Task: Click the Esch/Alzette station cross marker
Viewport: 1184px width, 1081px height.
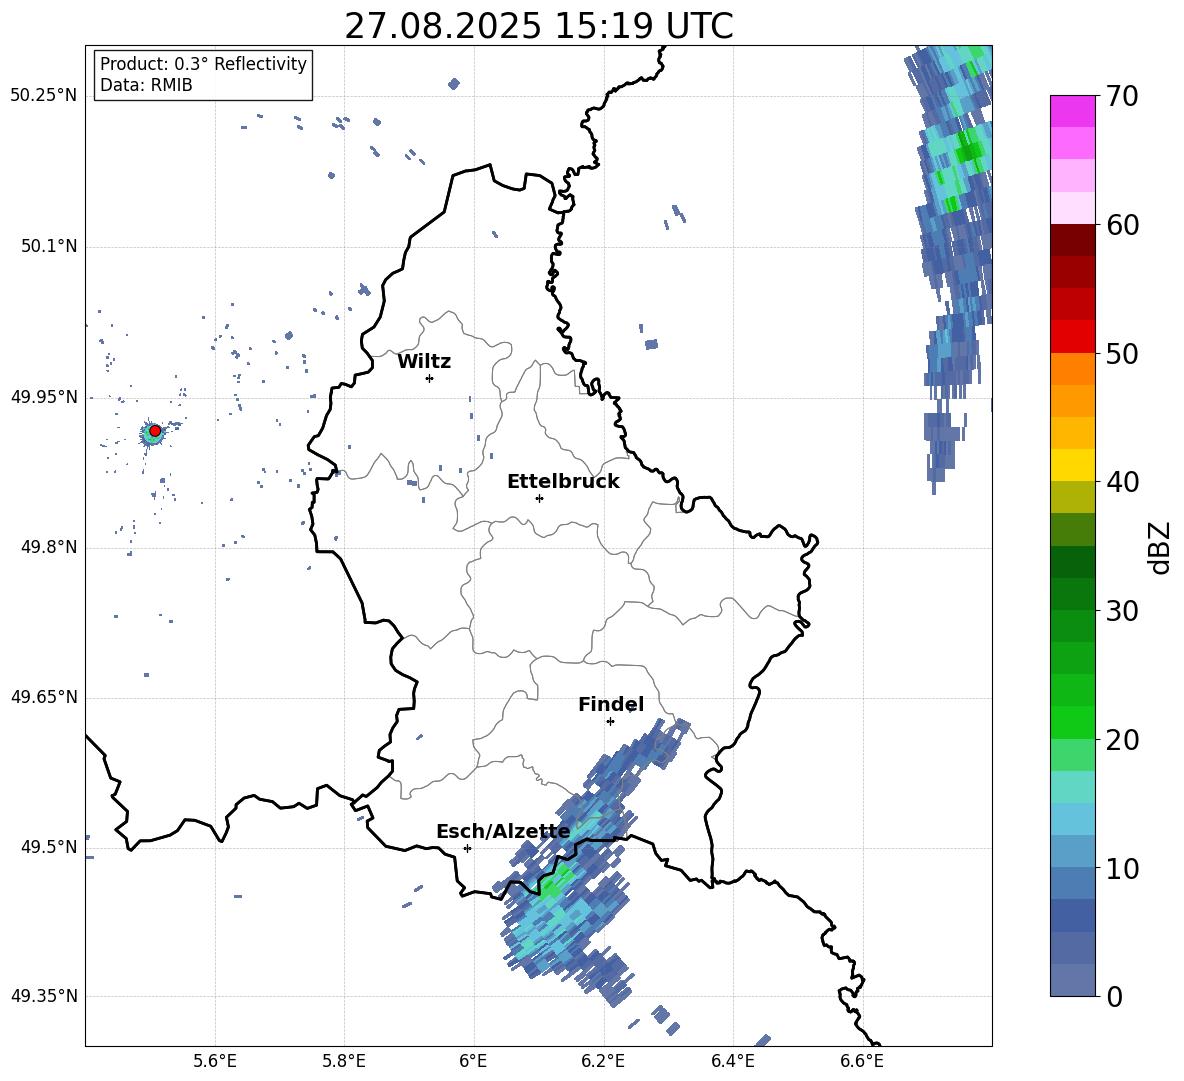Action: click(467, 848)
